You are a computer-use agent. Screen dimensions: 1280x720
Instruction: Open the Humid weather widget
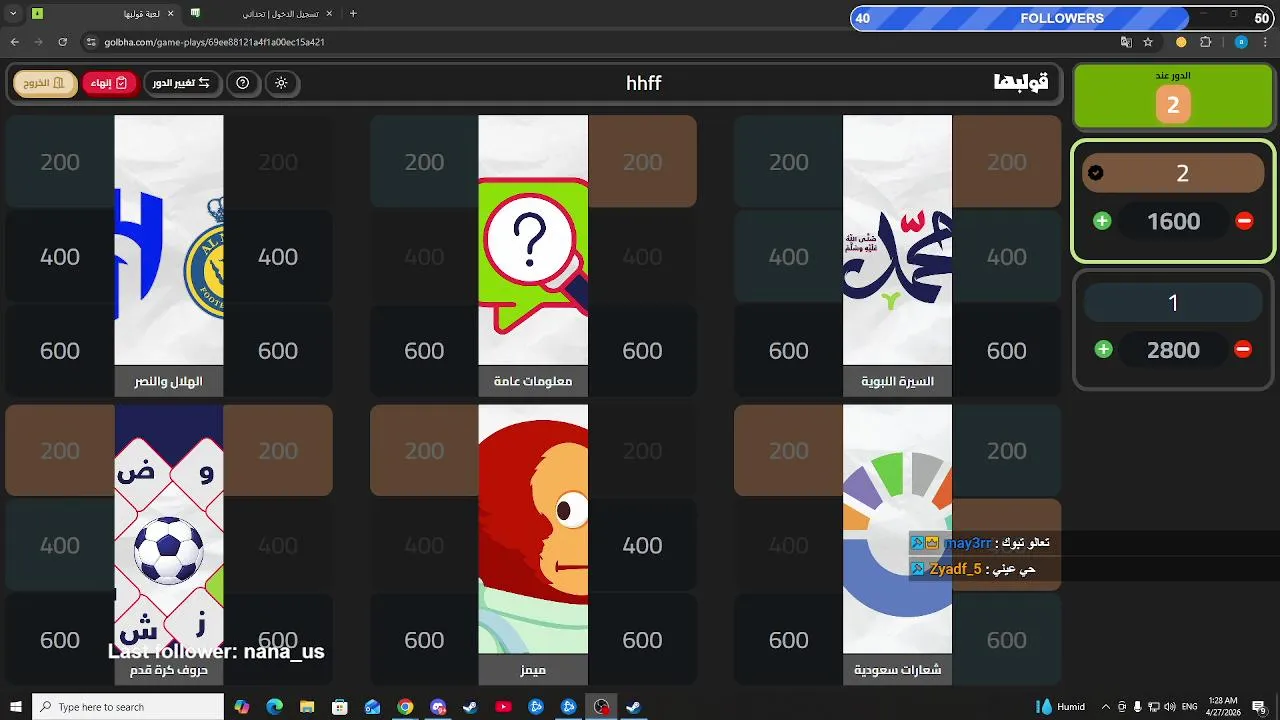pyautogui.click(x=1061, y=707)
